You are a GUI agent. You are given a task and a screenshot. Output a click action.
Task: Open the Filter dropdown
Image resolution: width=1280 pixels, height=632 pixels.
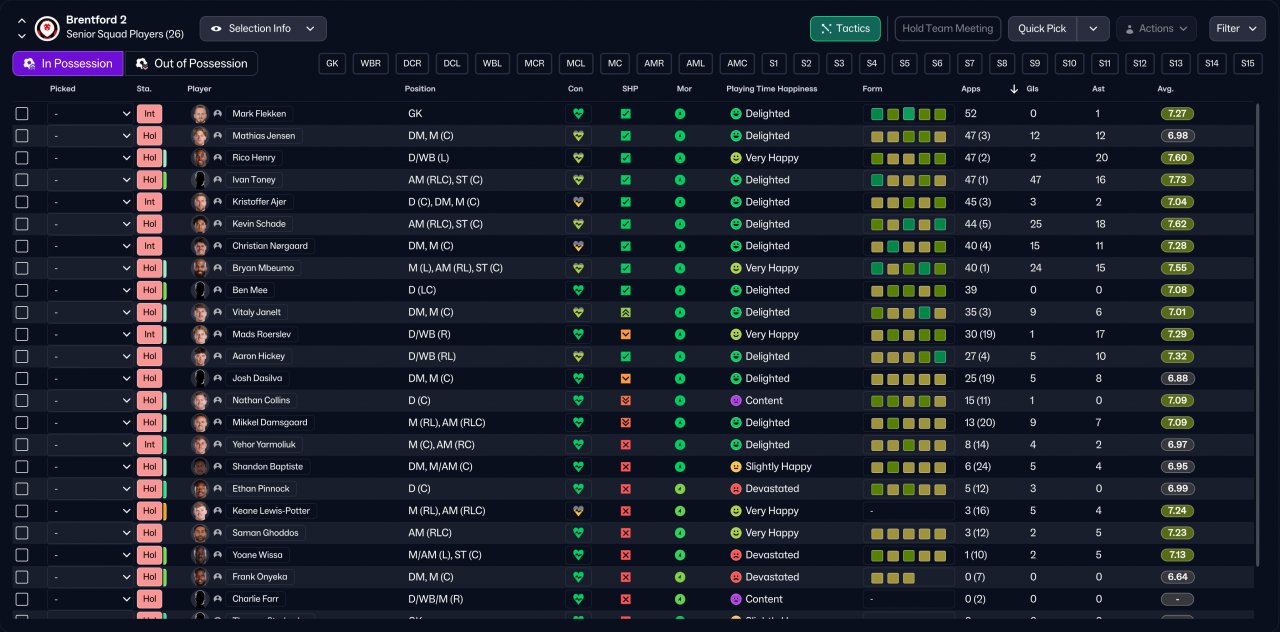point(1237,29)
